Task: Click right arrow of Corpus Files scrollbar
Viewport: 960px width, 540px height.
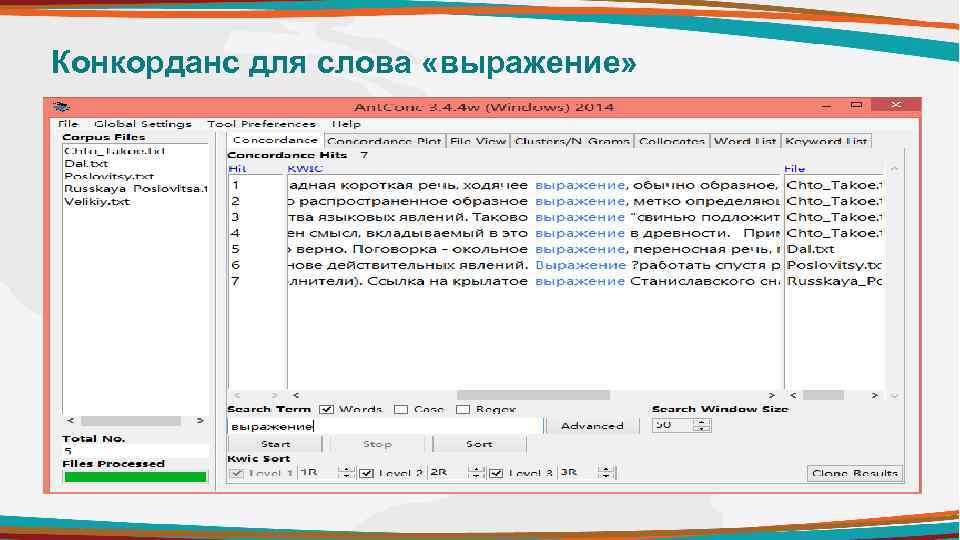Action: [x=200, y=421]
